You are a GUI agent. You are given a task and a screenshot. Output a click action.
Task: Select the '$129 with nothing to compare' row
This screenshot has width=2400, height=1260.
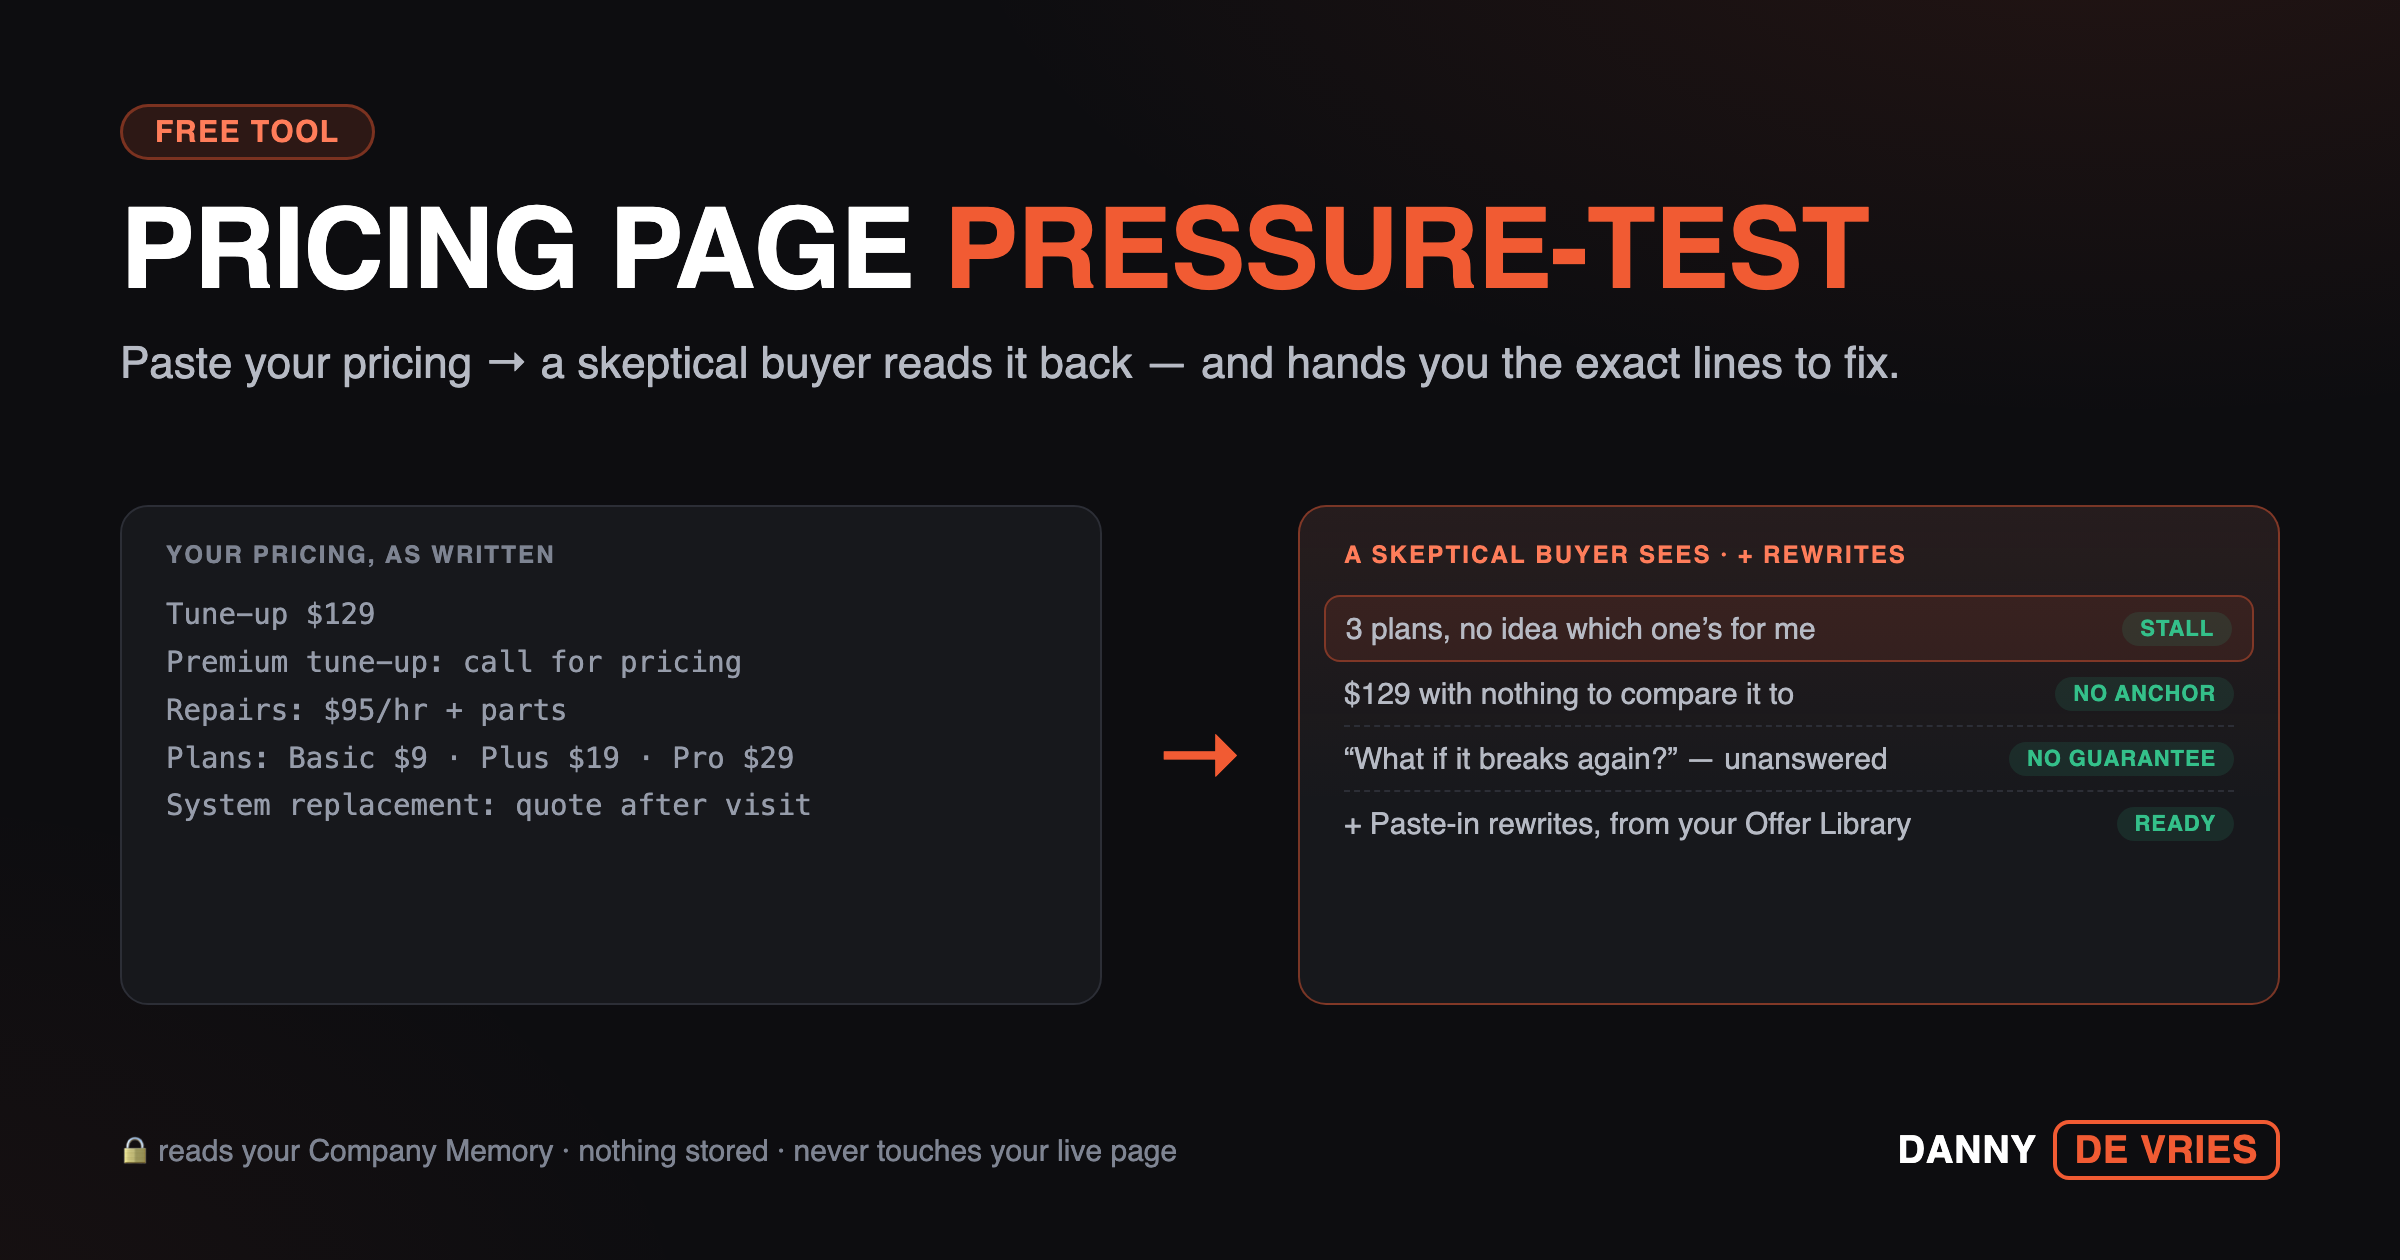tap(1788, 694)
